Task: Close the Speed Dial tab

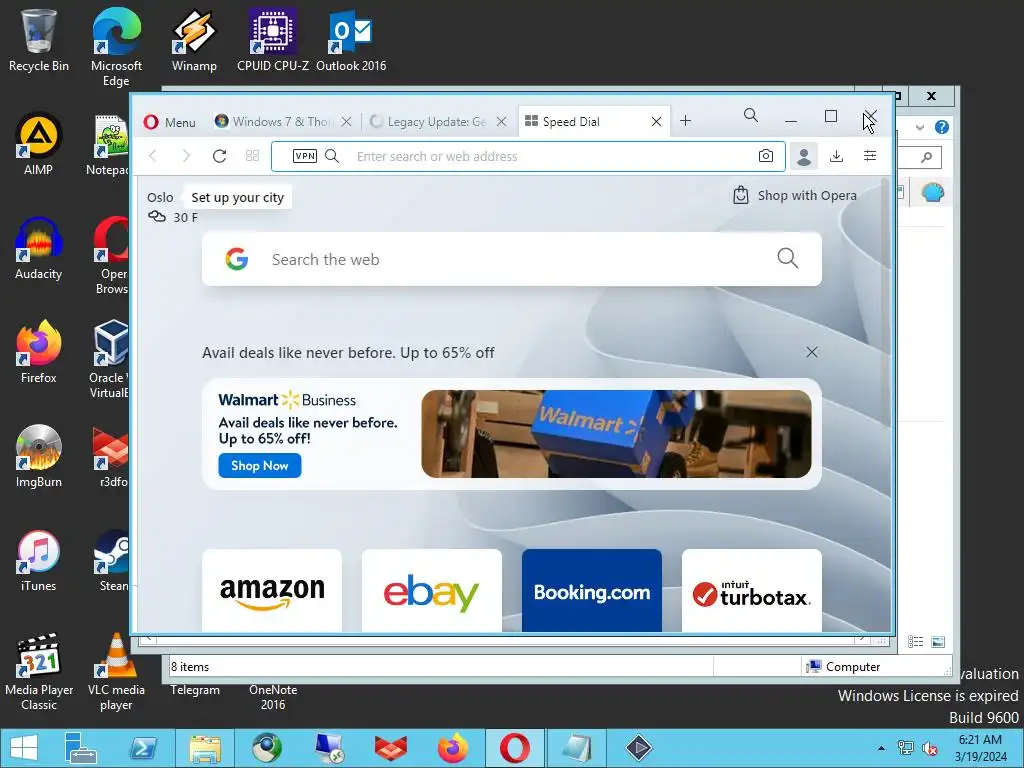Action: coord(656,121)
